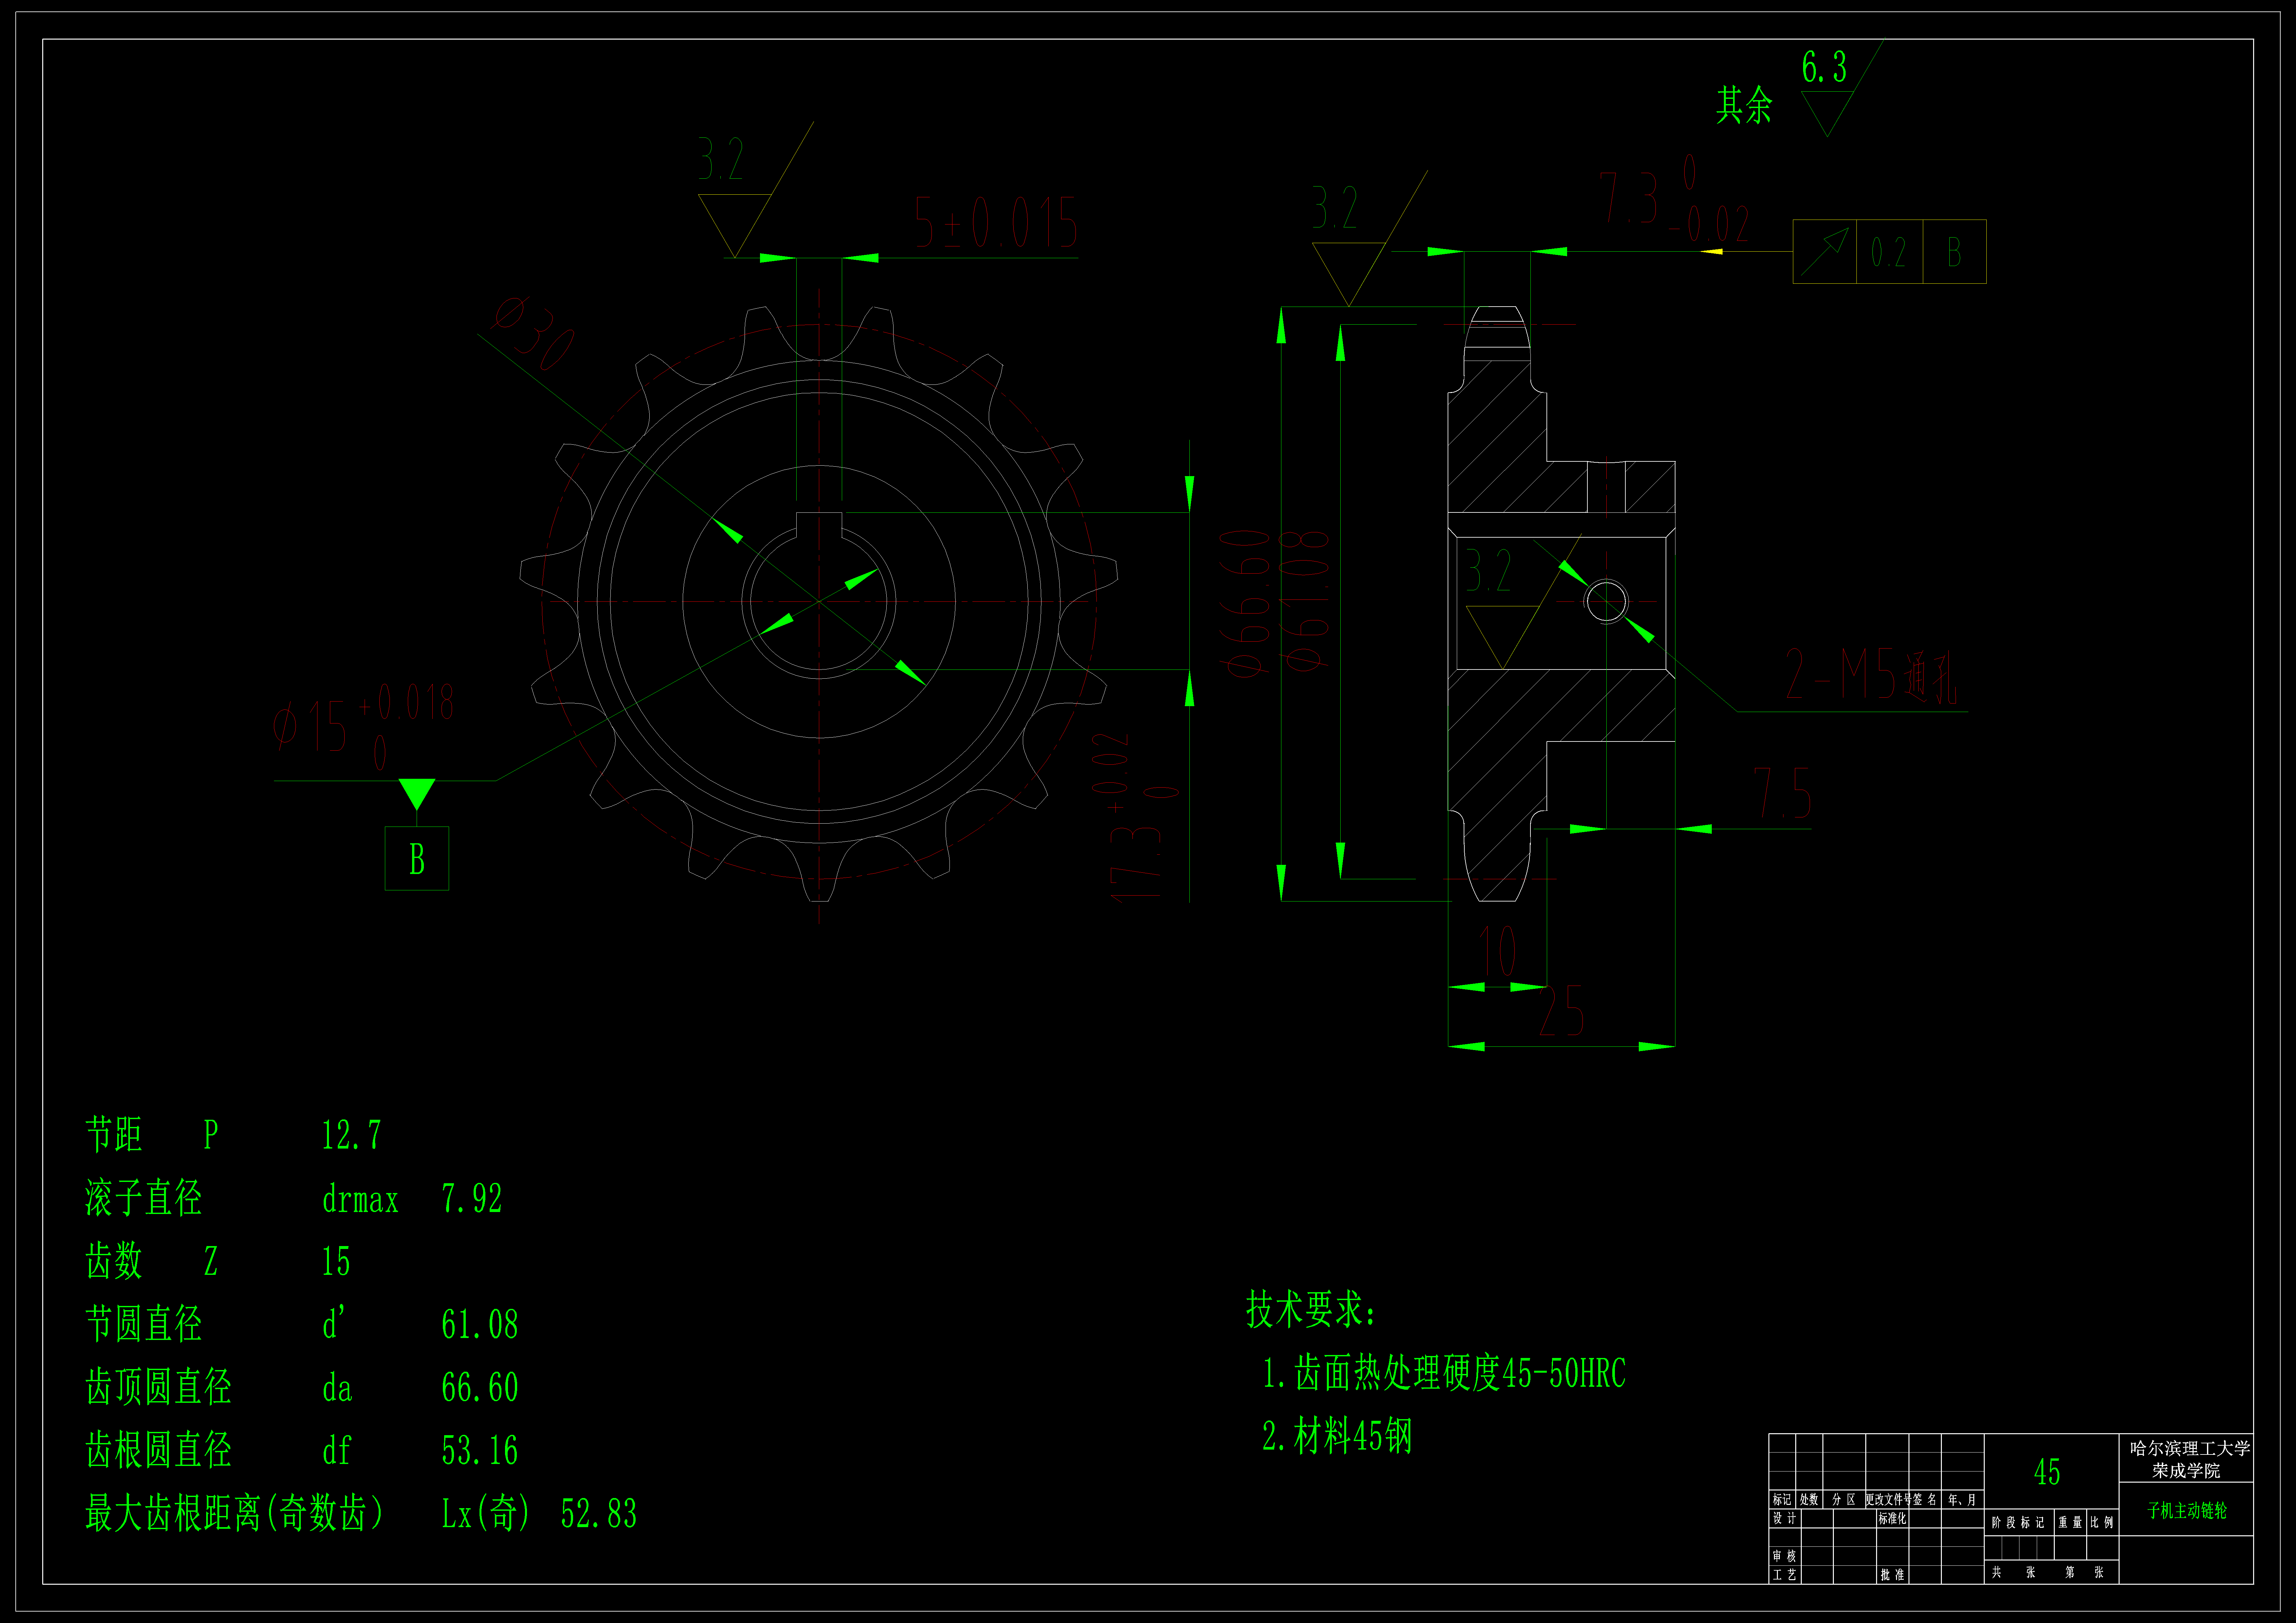Viewport: 2296px width, 1623px height.
Task: Click the "齿数" parameter label
Action: [x=114, y=1261]
